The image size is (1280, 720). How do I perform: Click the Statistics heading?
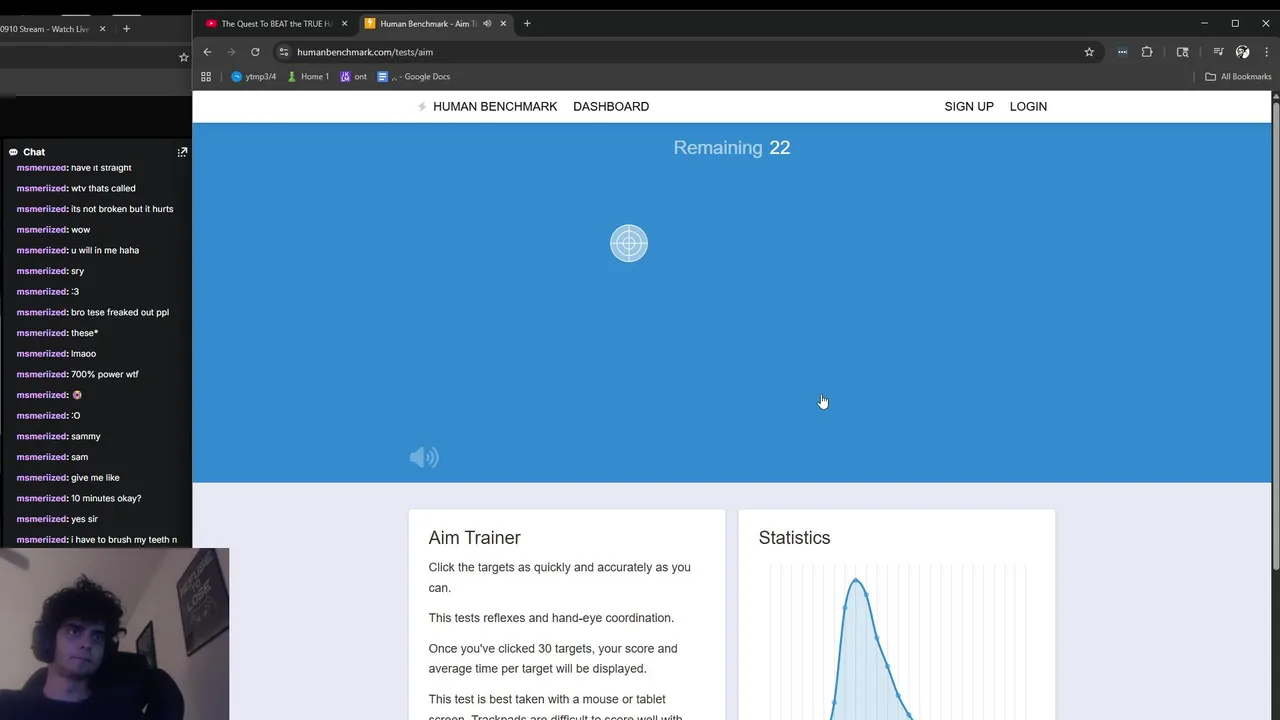794,538
